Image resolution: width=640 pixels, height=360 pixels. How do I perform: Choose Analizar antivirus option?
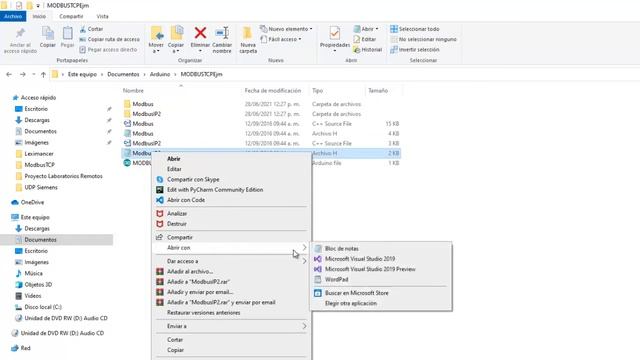(177, 213)
